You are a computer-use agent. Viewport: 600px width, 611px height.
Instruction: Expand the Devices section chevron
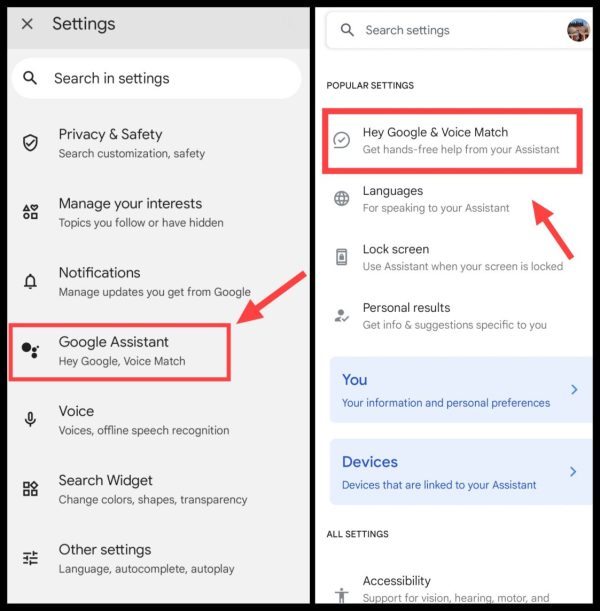tap(573, 471)
